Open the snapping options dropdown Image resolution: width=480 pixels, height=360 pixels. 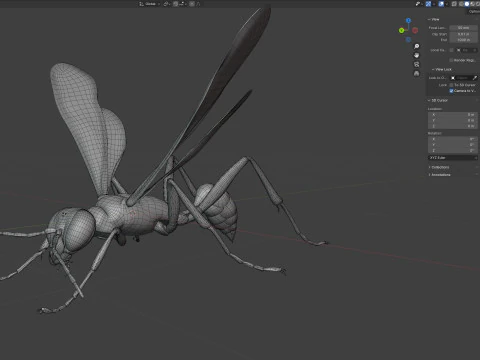183,4
